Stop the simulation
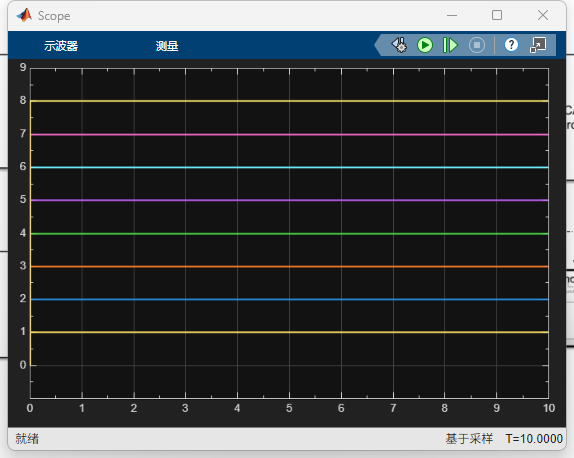Screen dimensions: 574x458 click(477, 45)
